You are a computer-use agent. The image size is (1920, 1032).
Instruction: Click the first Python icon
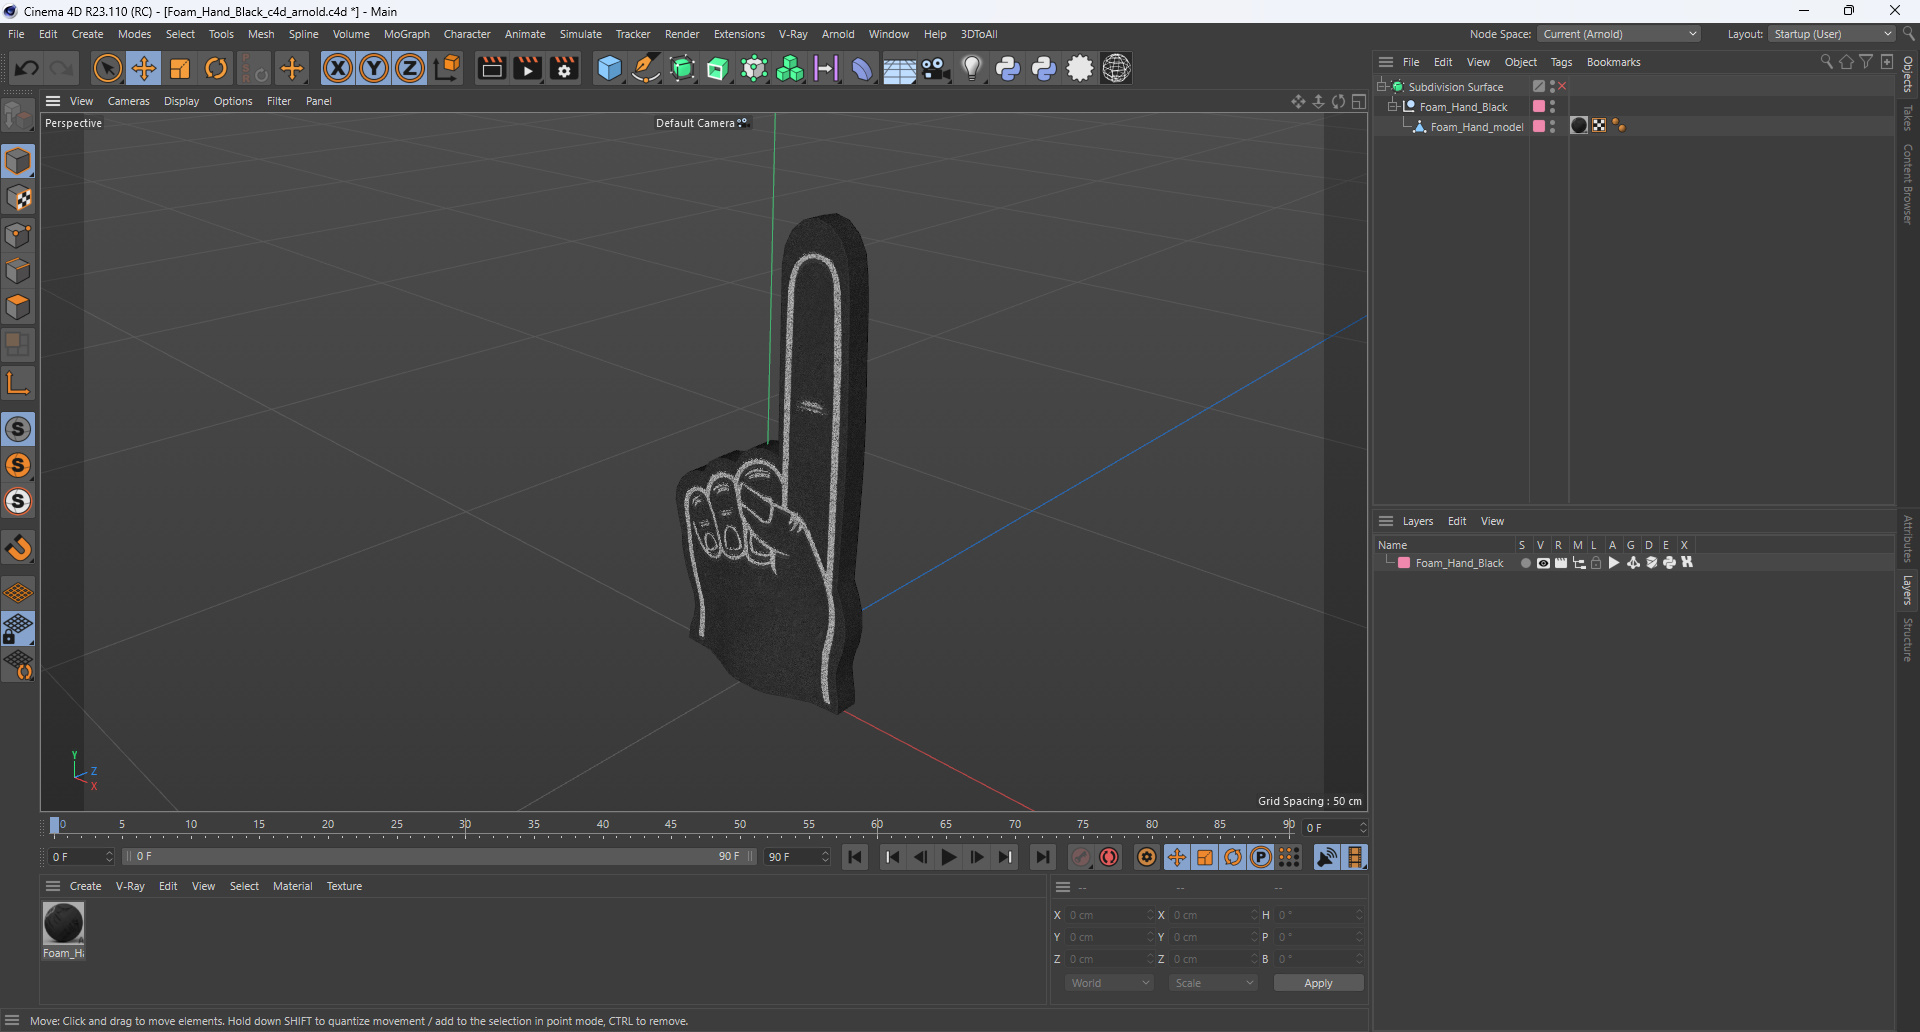click(x=1008, y=68)
